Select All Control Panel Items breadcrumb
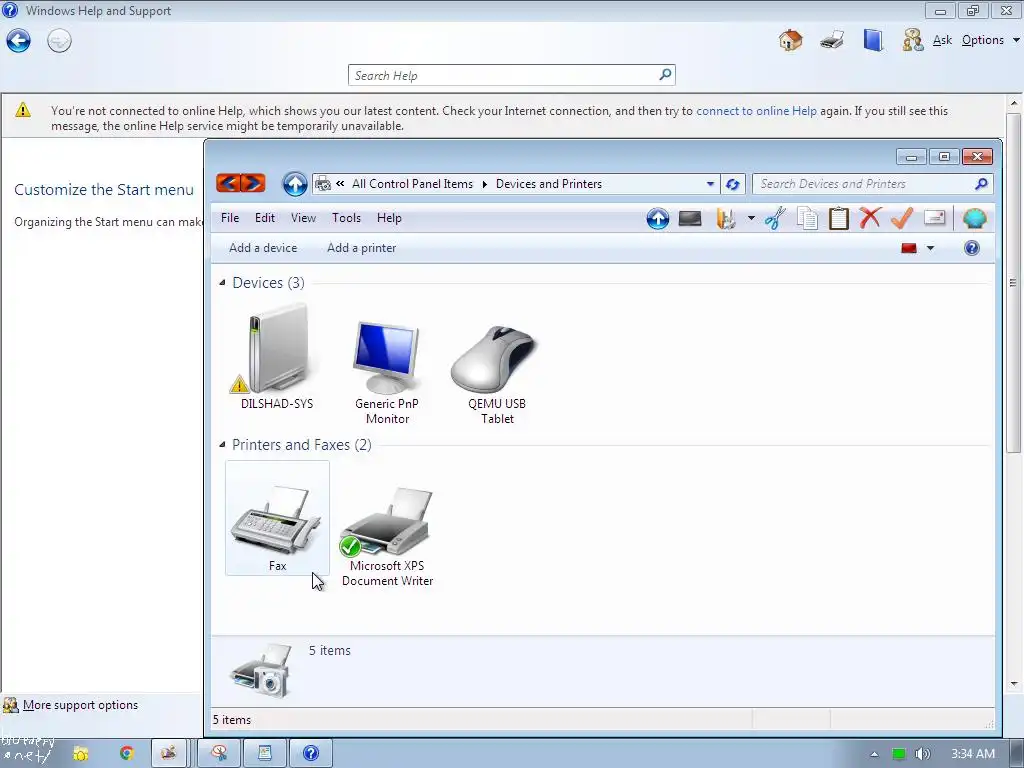This screenshot has width=1024, height=768. click(x=412, y=184)
